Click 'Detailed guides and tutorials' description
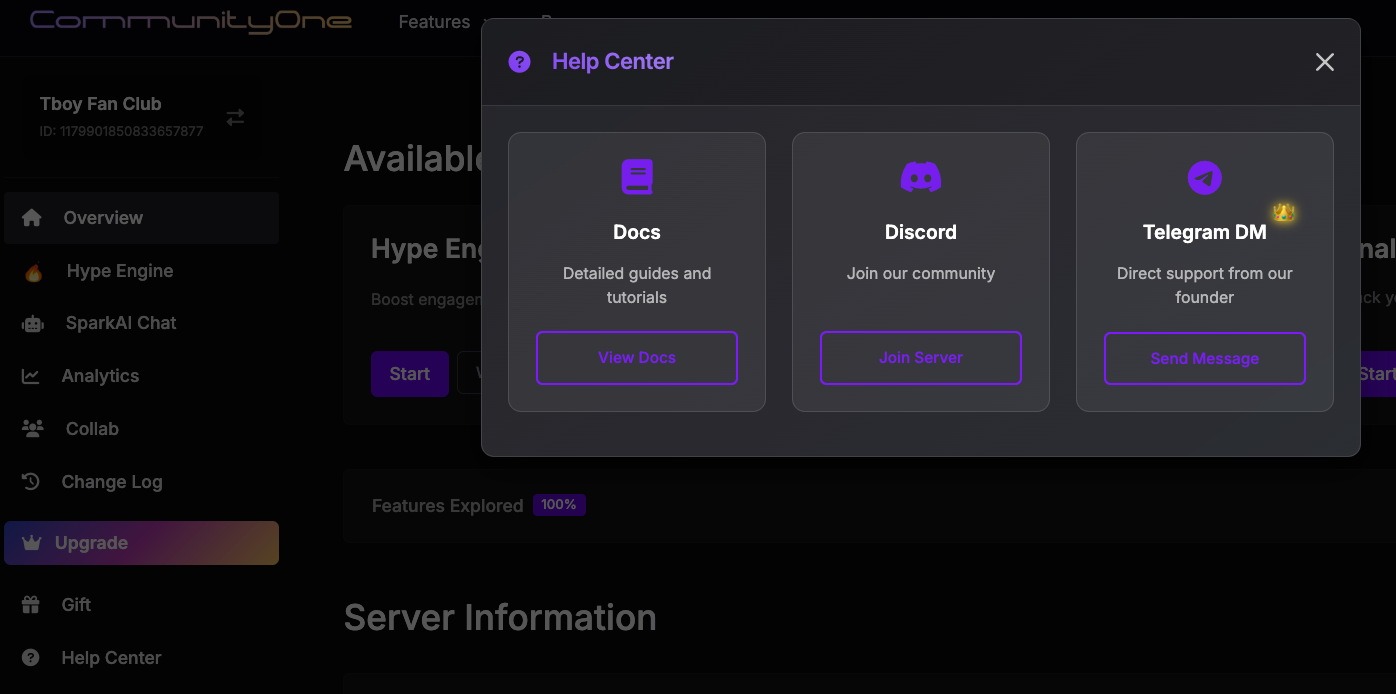The width and height of the screenshot is (1396, 694). click(x=637, y=285)
